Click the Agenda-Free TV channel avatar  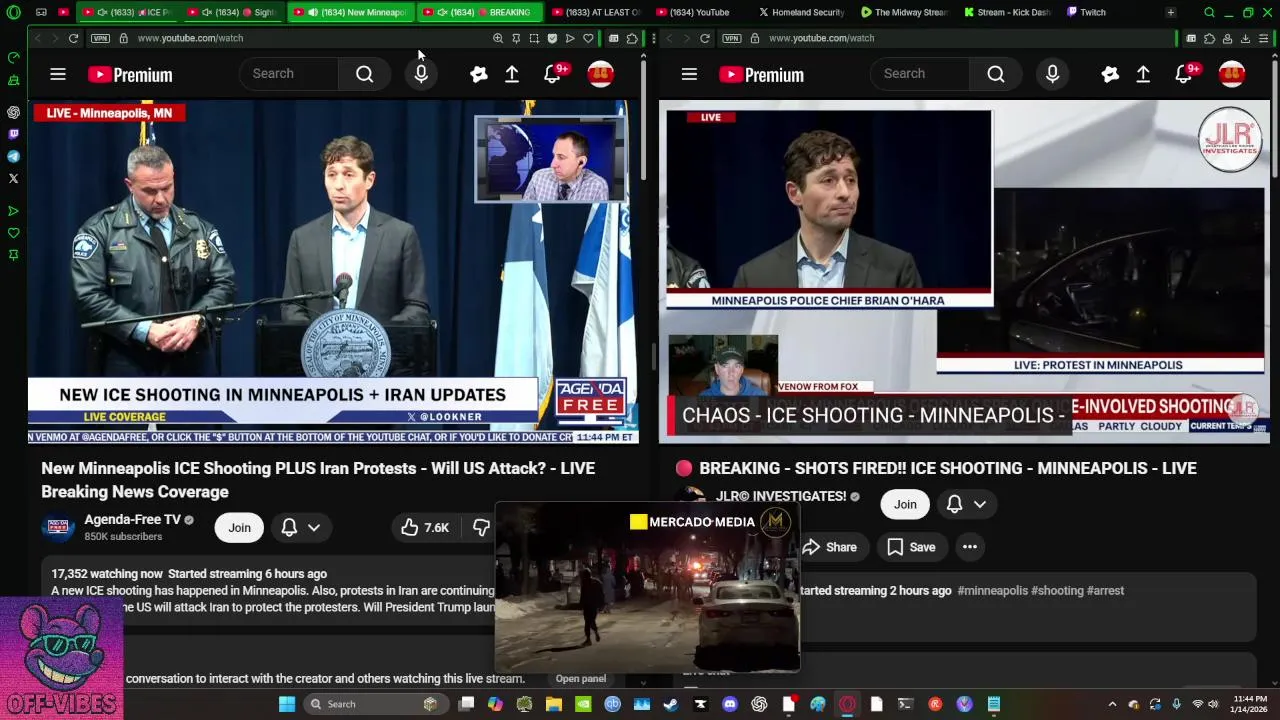point(58,528)
